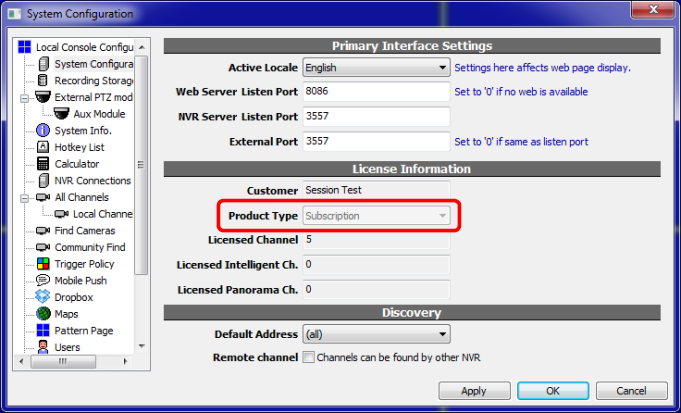Click the Local Channel camera icon
Viewport: 681px width, 413px height.
pos(62,214)
